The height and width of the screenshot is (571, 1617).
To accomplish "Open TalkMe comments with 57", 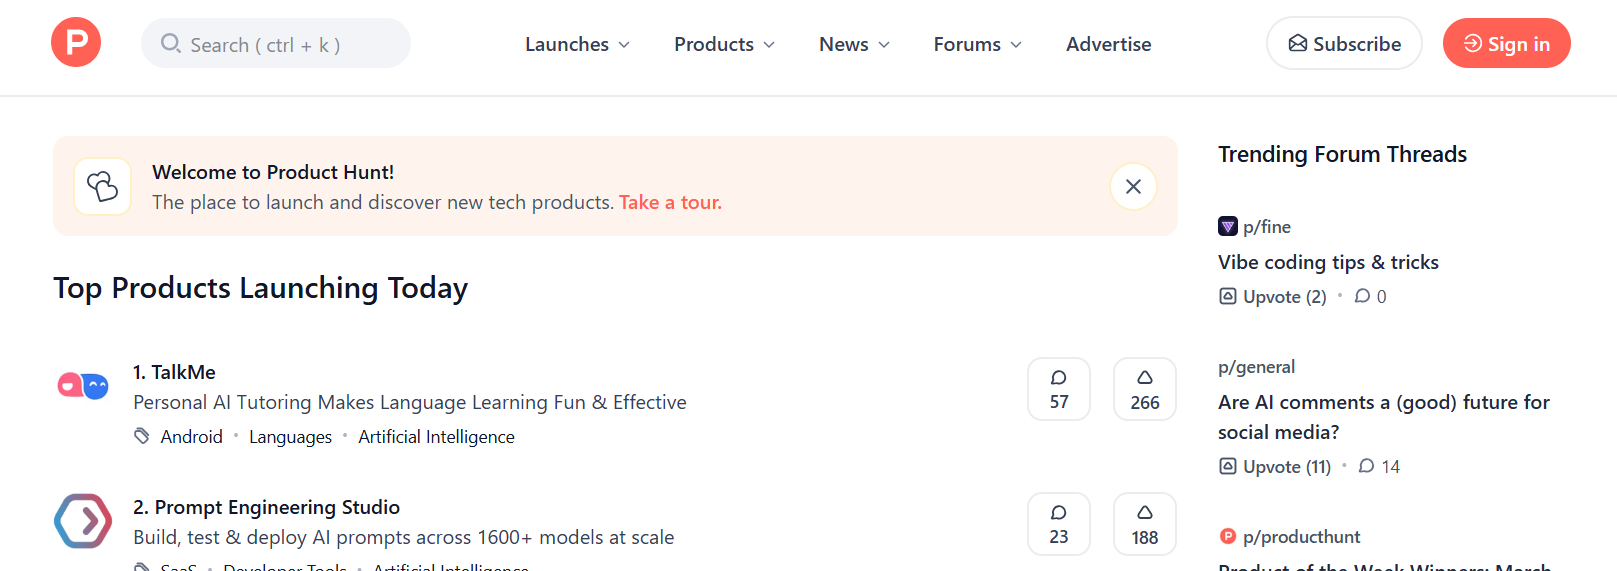I will 1059,389.
